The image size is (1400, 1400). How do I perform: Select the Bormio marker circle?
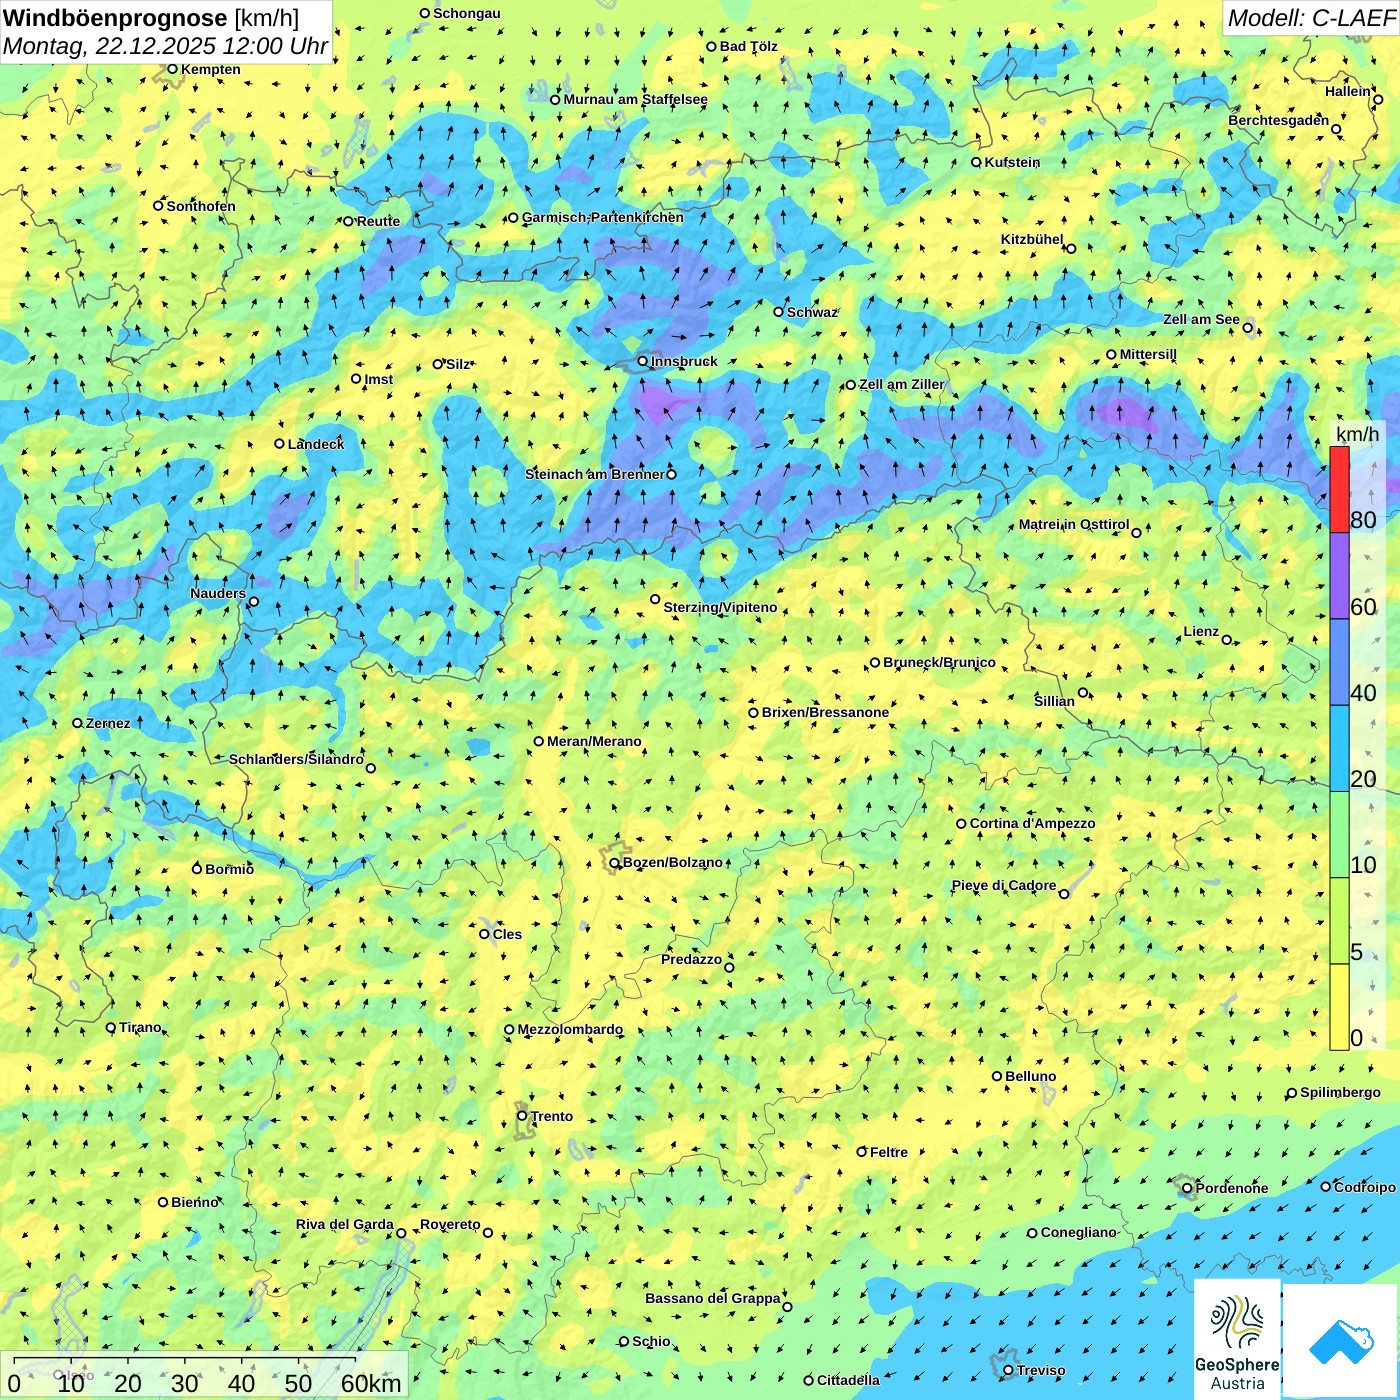click(197, 868)
